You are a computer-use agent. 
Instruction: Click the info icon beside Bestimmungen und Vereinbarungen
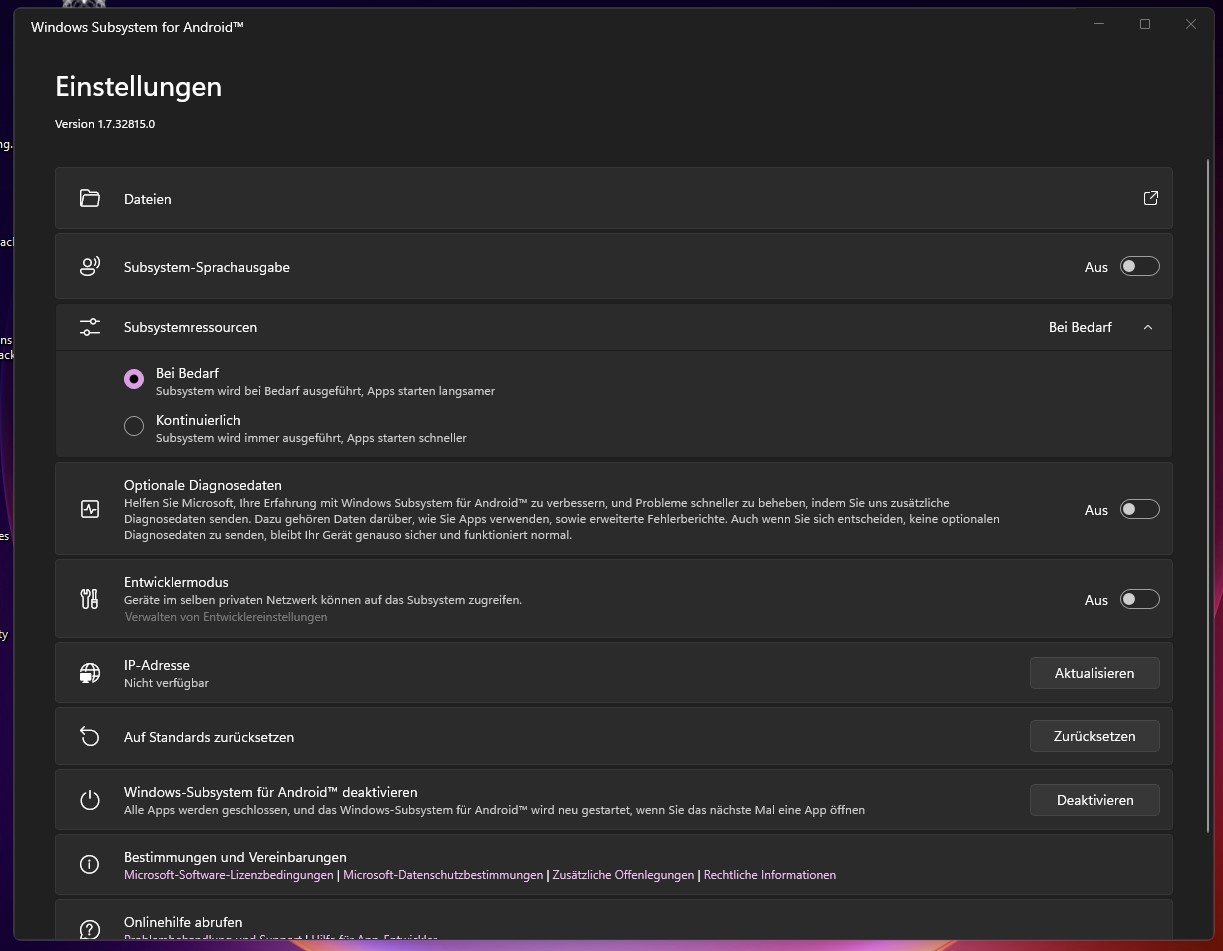coord(90,865)
